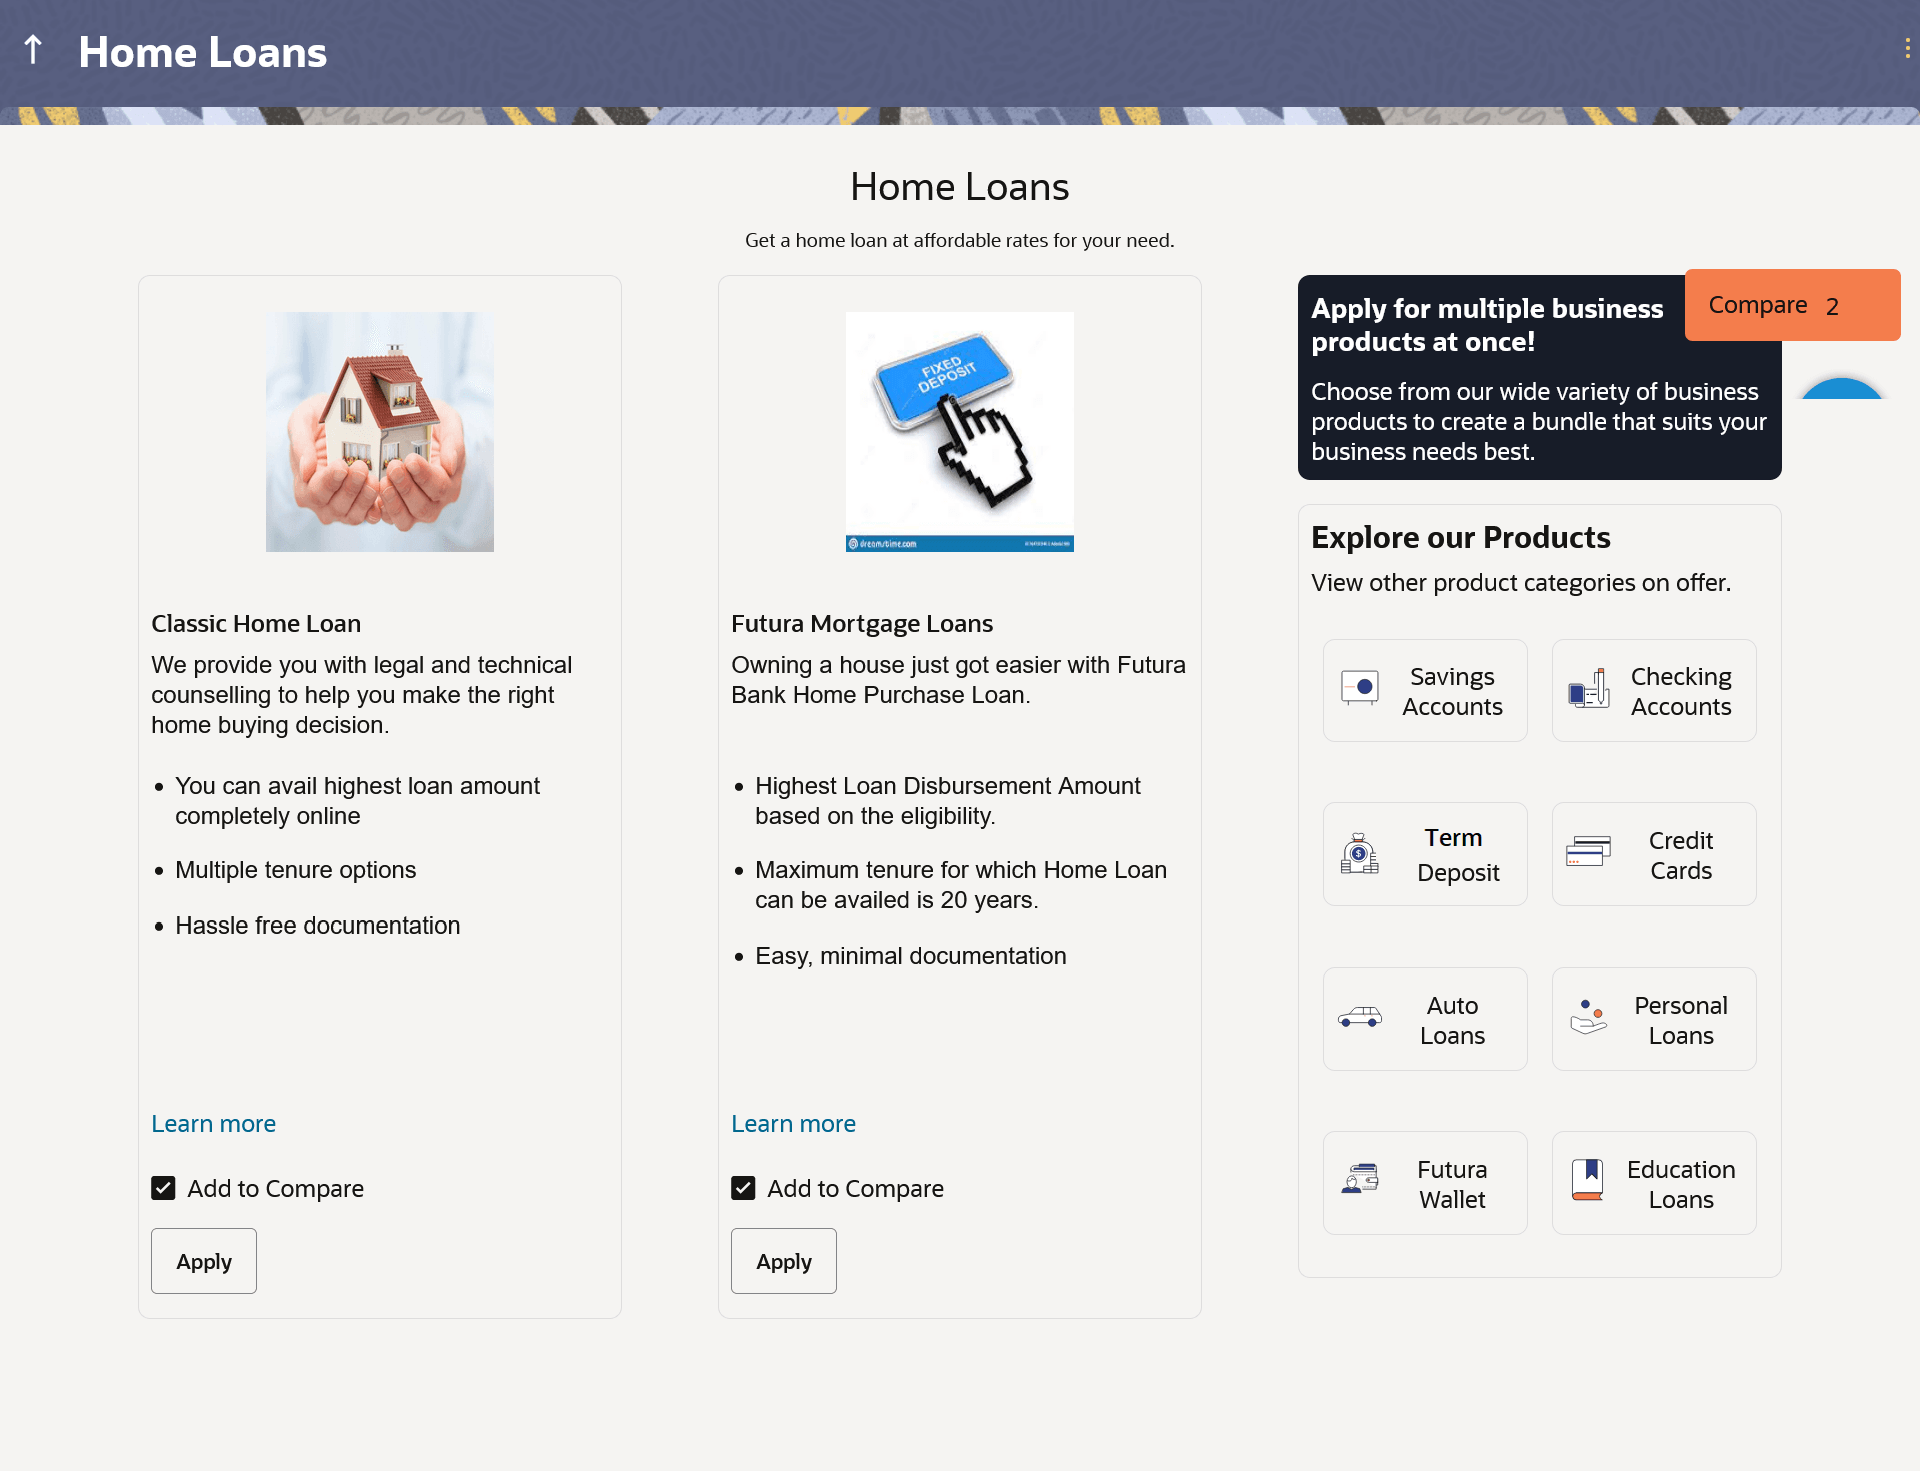This screenshot has width=1920, height=1471.
Task: Open Learn more for Classic Home Loan
Action: (213, 1124)
